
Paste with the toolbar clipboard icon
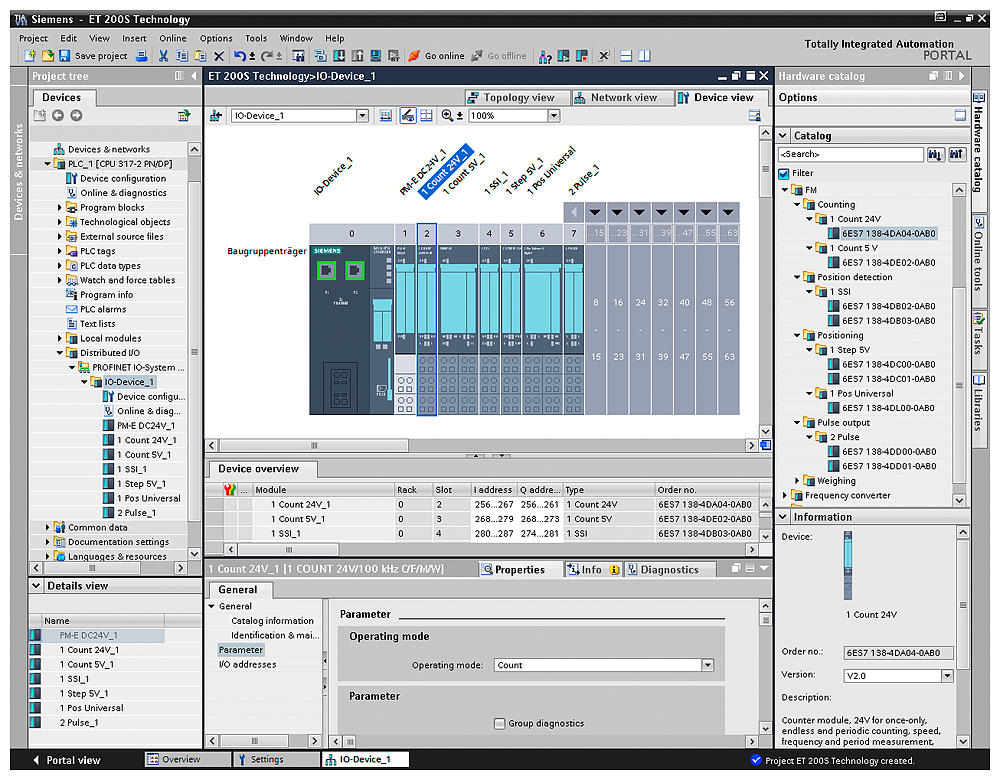click(200, 56)
